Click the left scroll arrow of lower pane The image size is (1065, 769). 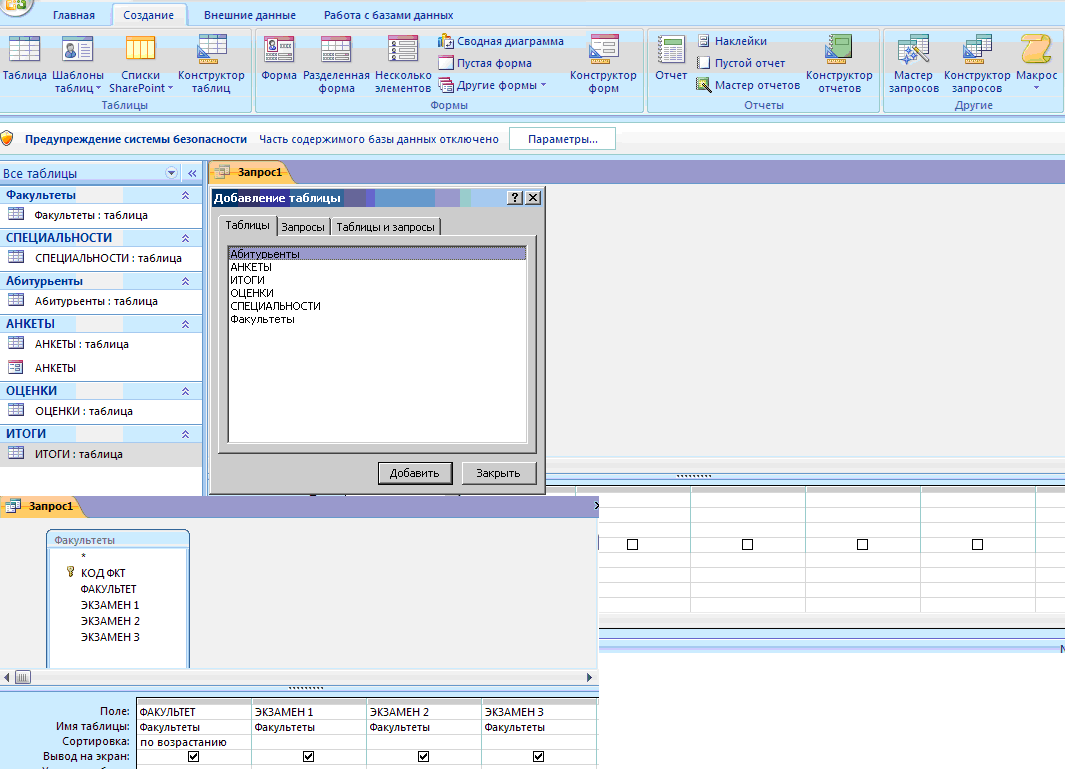pos(7,677)
